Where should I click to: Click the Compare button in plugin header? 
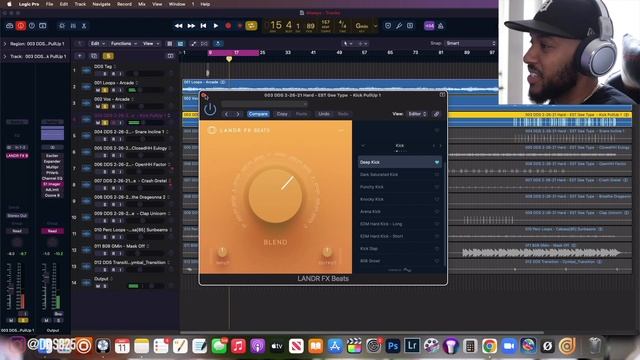coord(258,114)
